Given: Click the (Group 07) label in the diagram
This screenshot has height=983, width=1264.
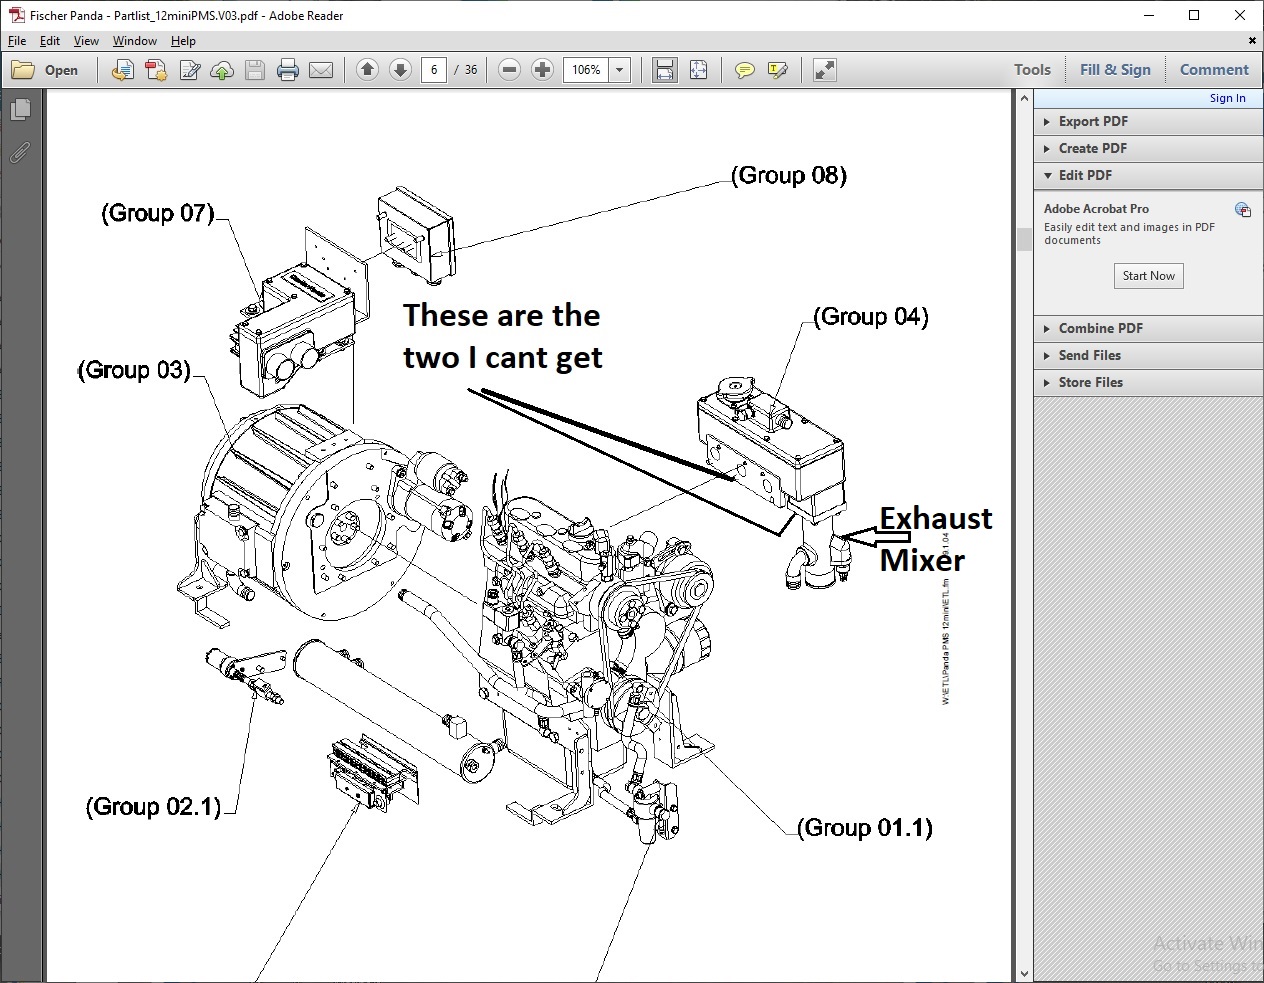Looking at the screenshot, I should tap(158, 213).
